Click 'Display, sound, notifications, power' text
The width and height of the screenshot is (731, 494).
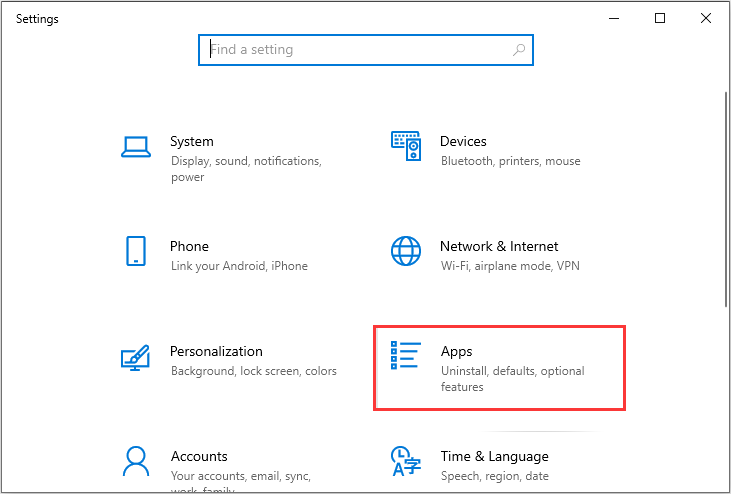point(246,169)
